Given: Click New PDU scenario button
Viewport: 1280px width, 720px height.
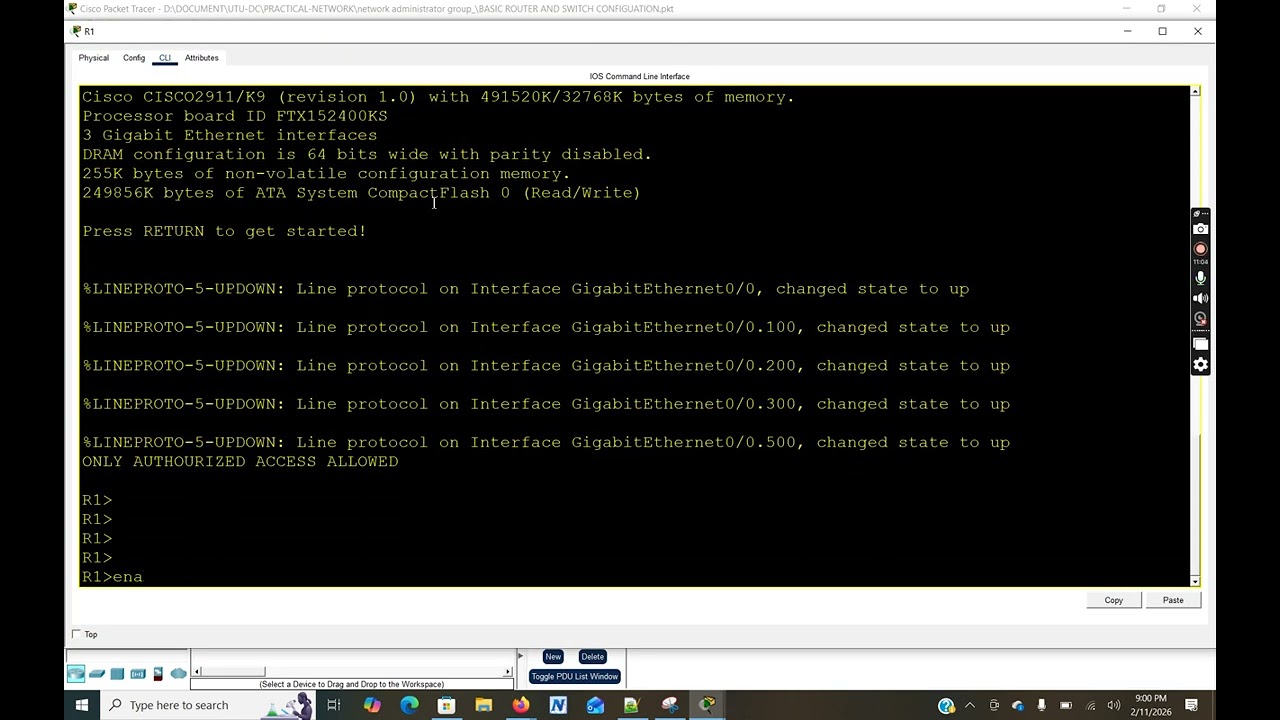Looking at the screenshot, I should pos(553,657).
